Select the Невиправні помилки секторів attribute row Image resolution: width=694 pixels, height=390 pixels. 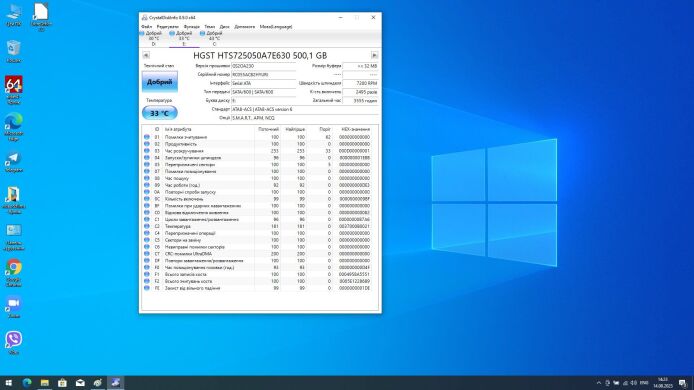[258, 247]
